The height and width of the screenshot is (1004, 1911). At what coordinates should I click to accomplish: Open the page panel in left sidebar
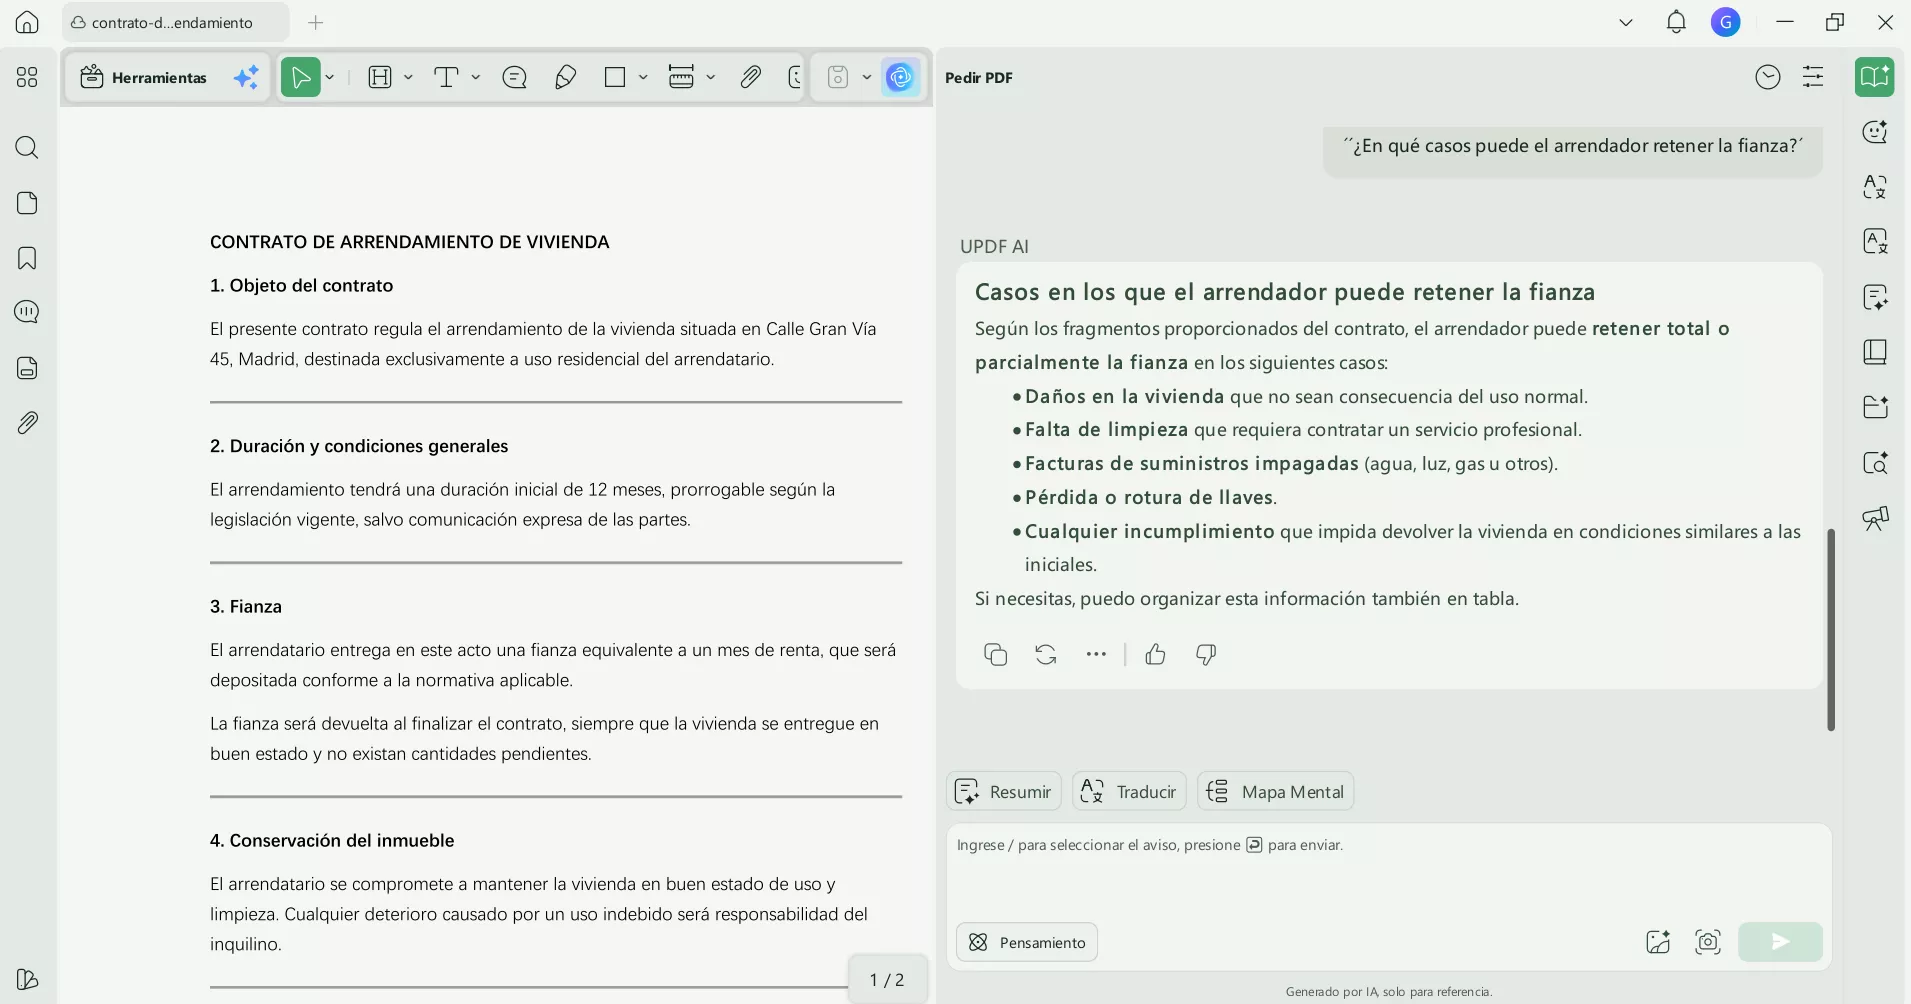point(27,203)
